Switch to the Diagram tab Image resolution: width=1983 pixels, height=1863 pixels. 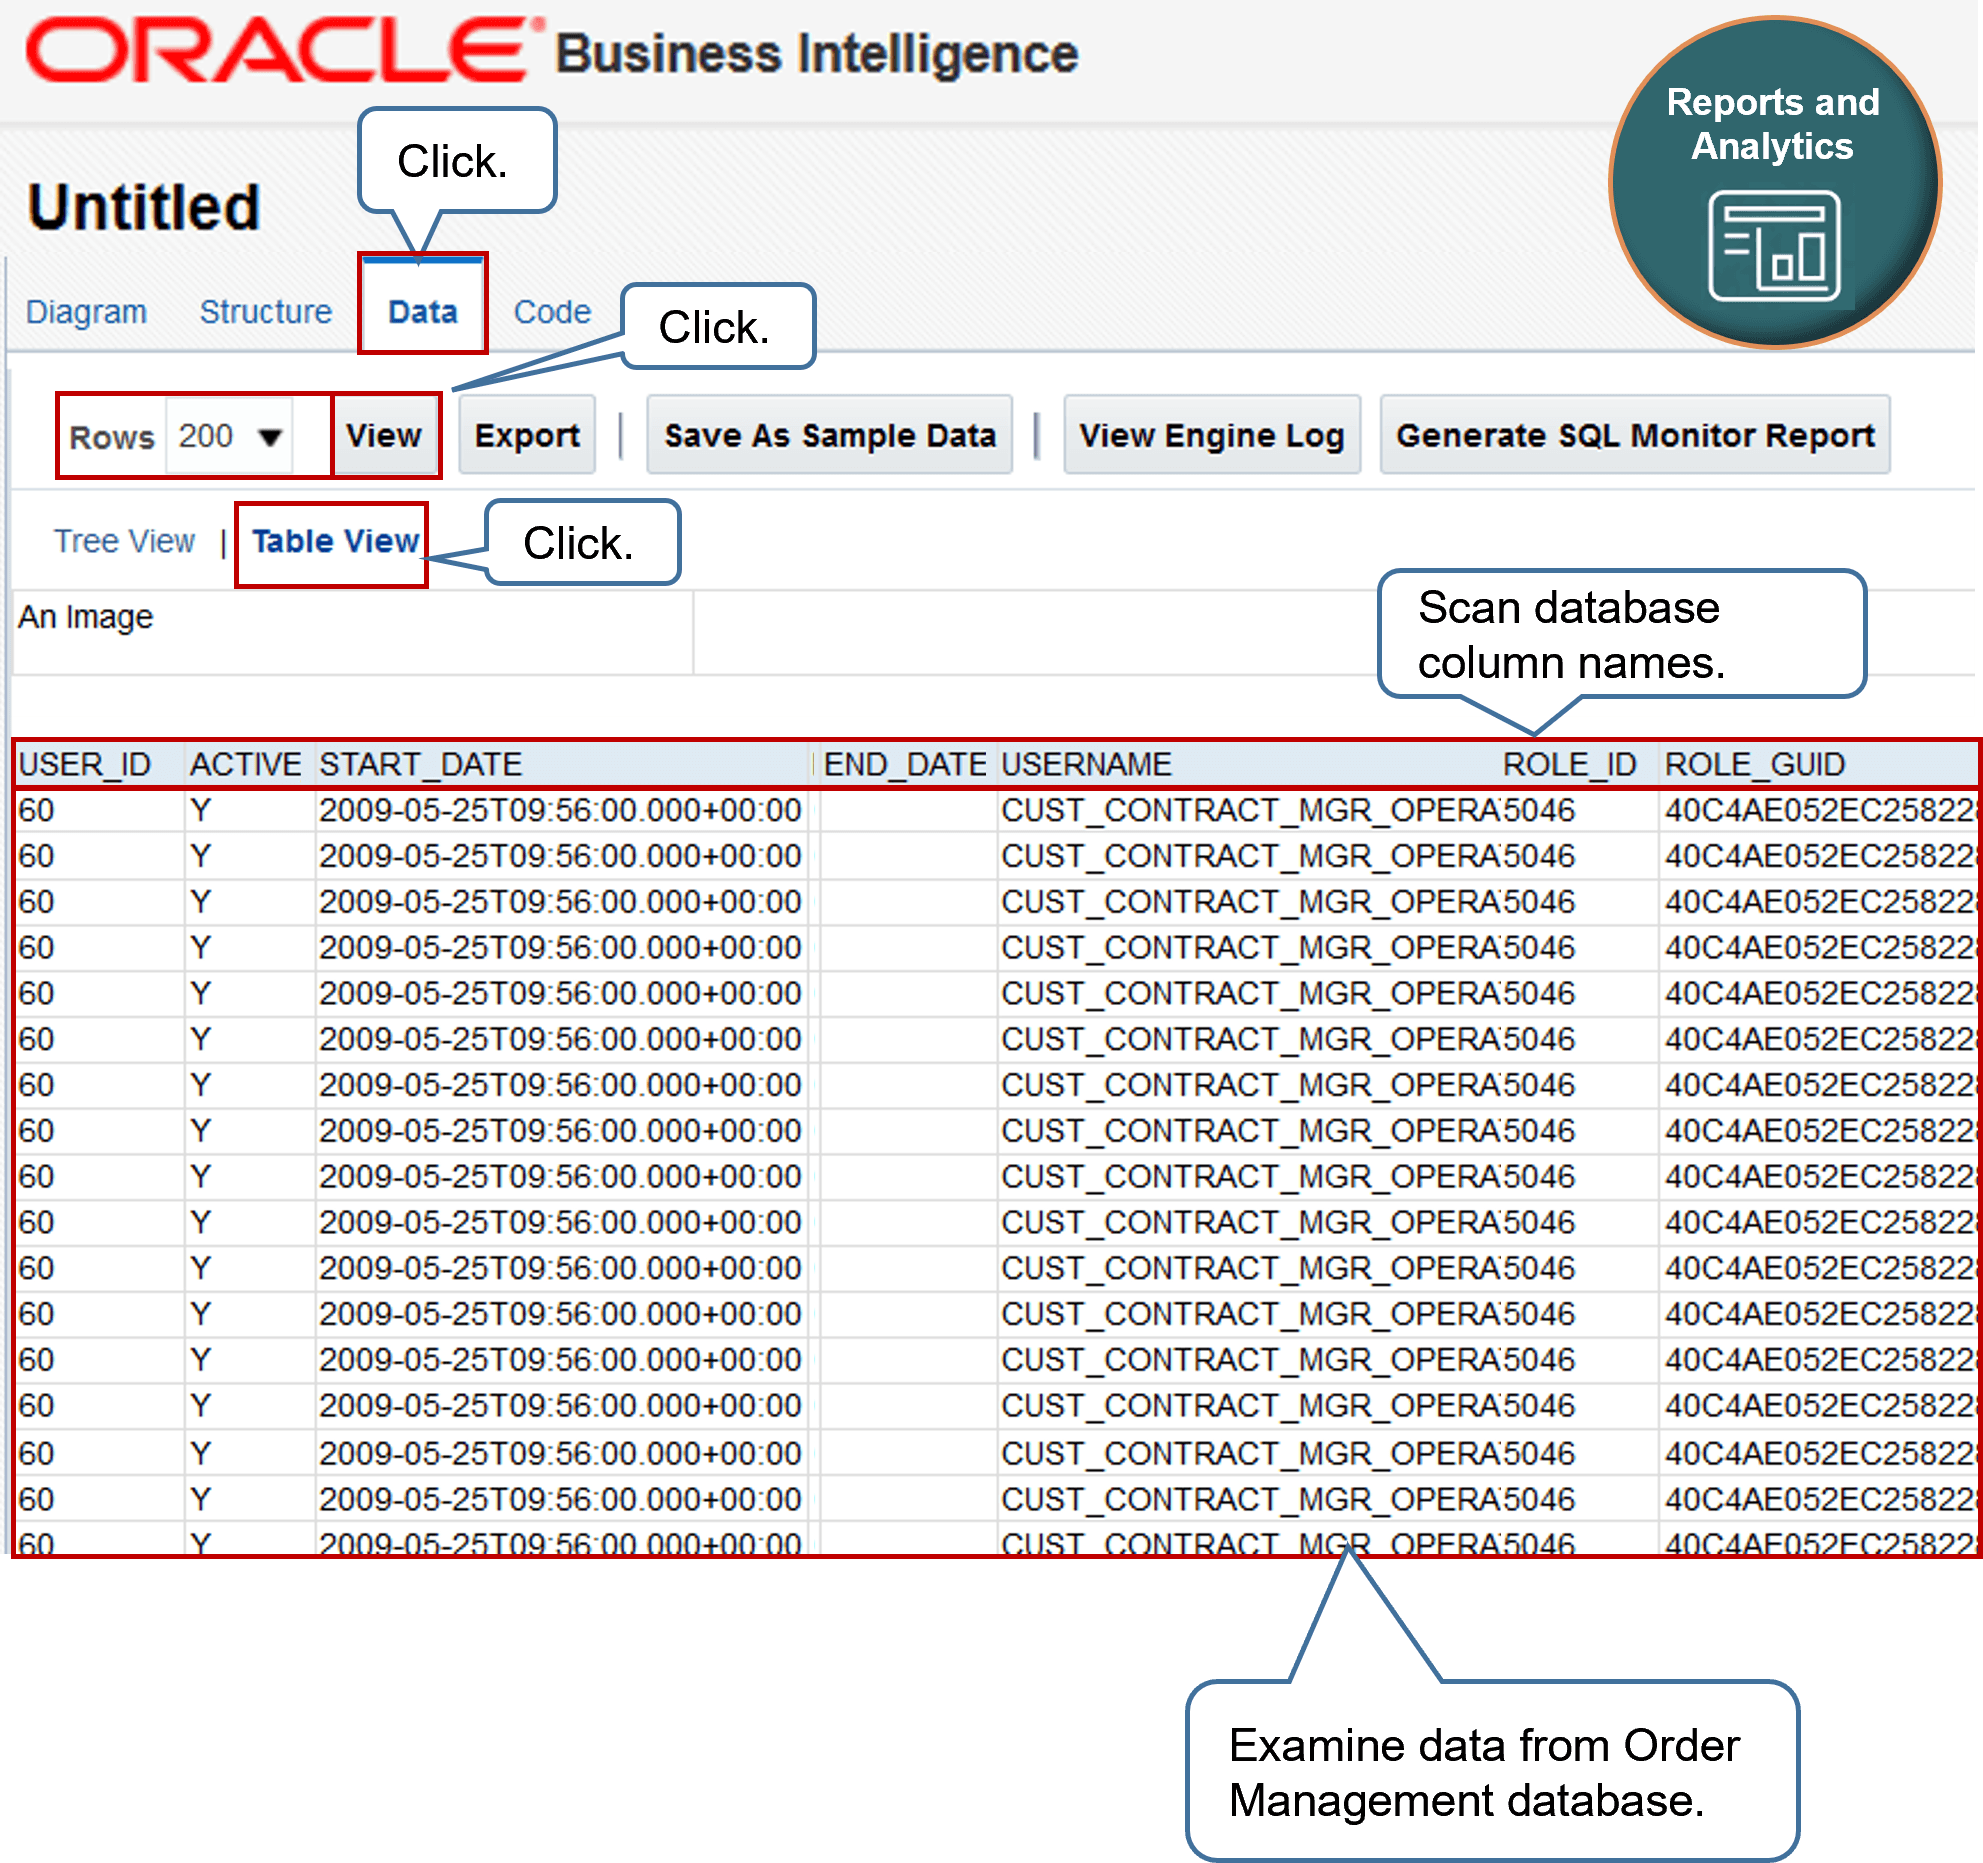click(86, 311)
